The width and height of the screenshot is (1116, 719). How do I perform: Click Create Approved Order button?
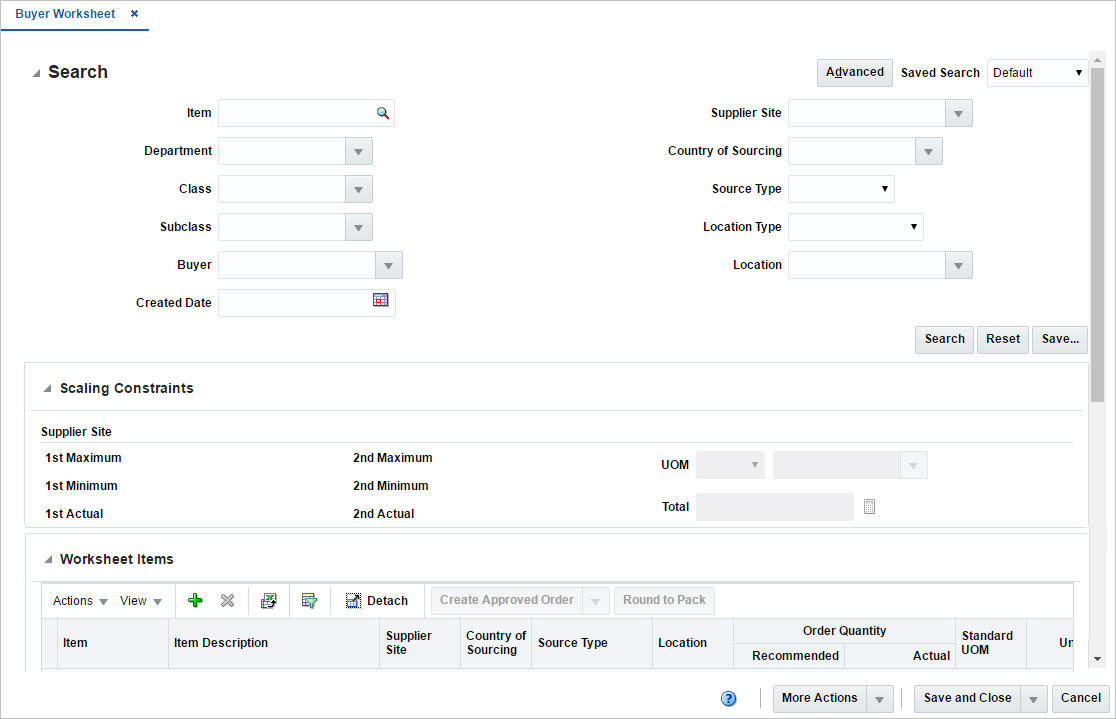[x=507, y=600]
